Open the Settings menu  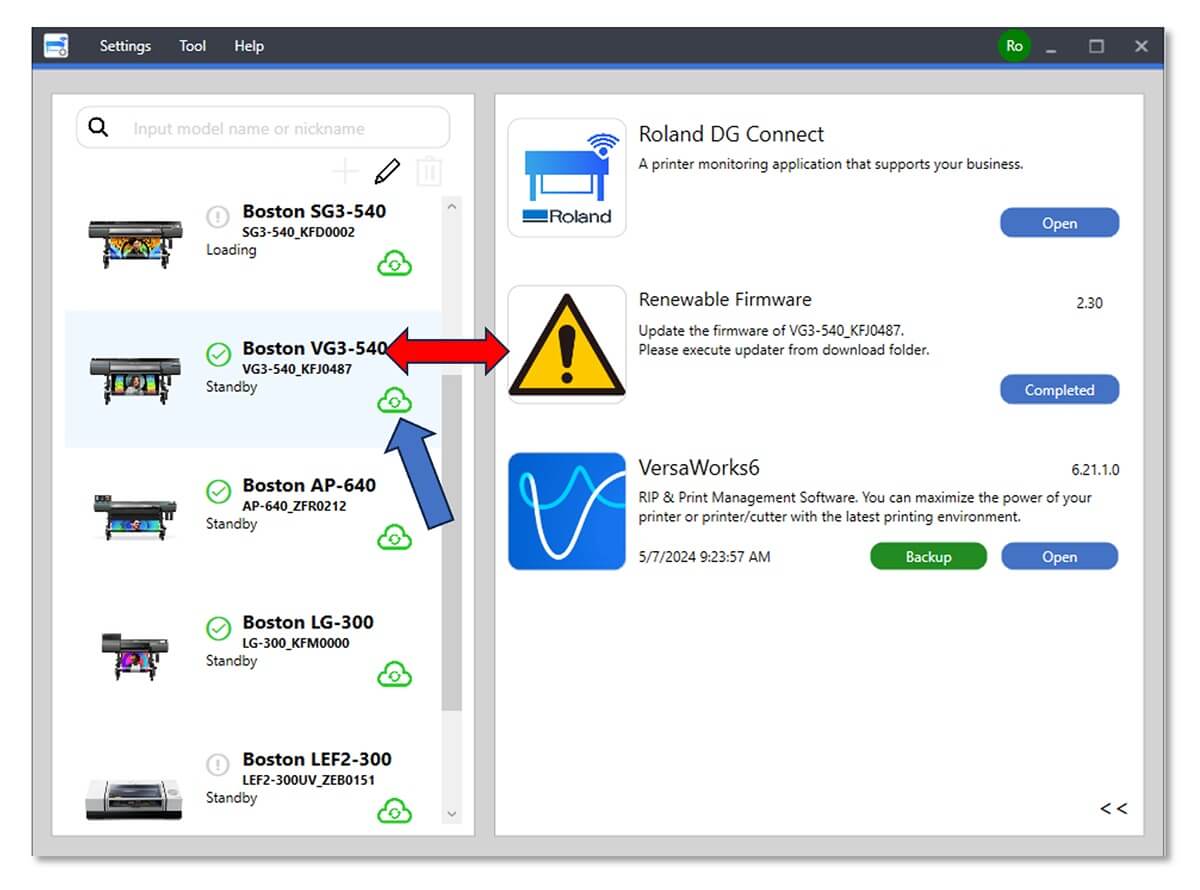(125, 46)
